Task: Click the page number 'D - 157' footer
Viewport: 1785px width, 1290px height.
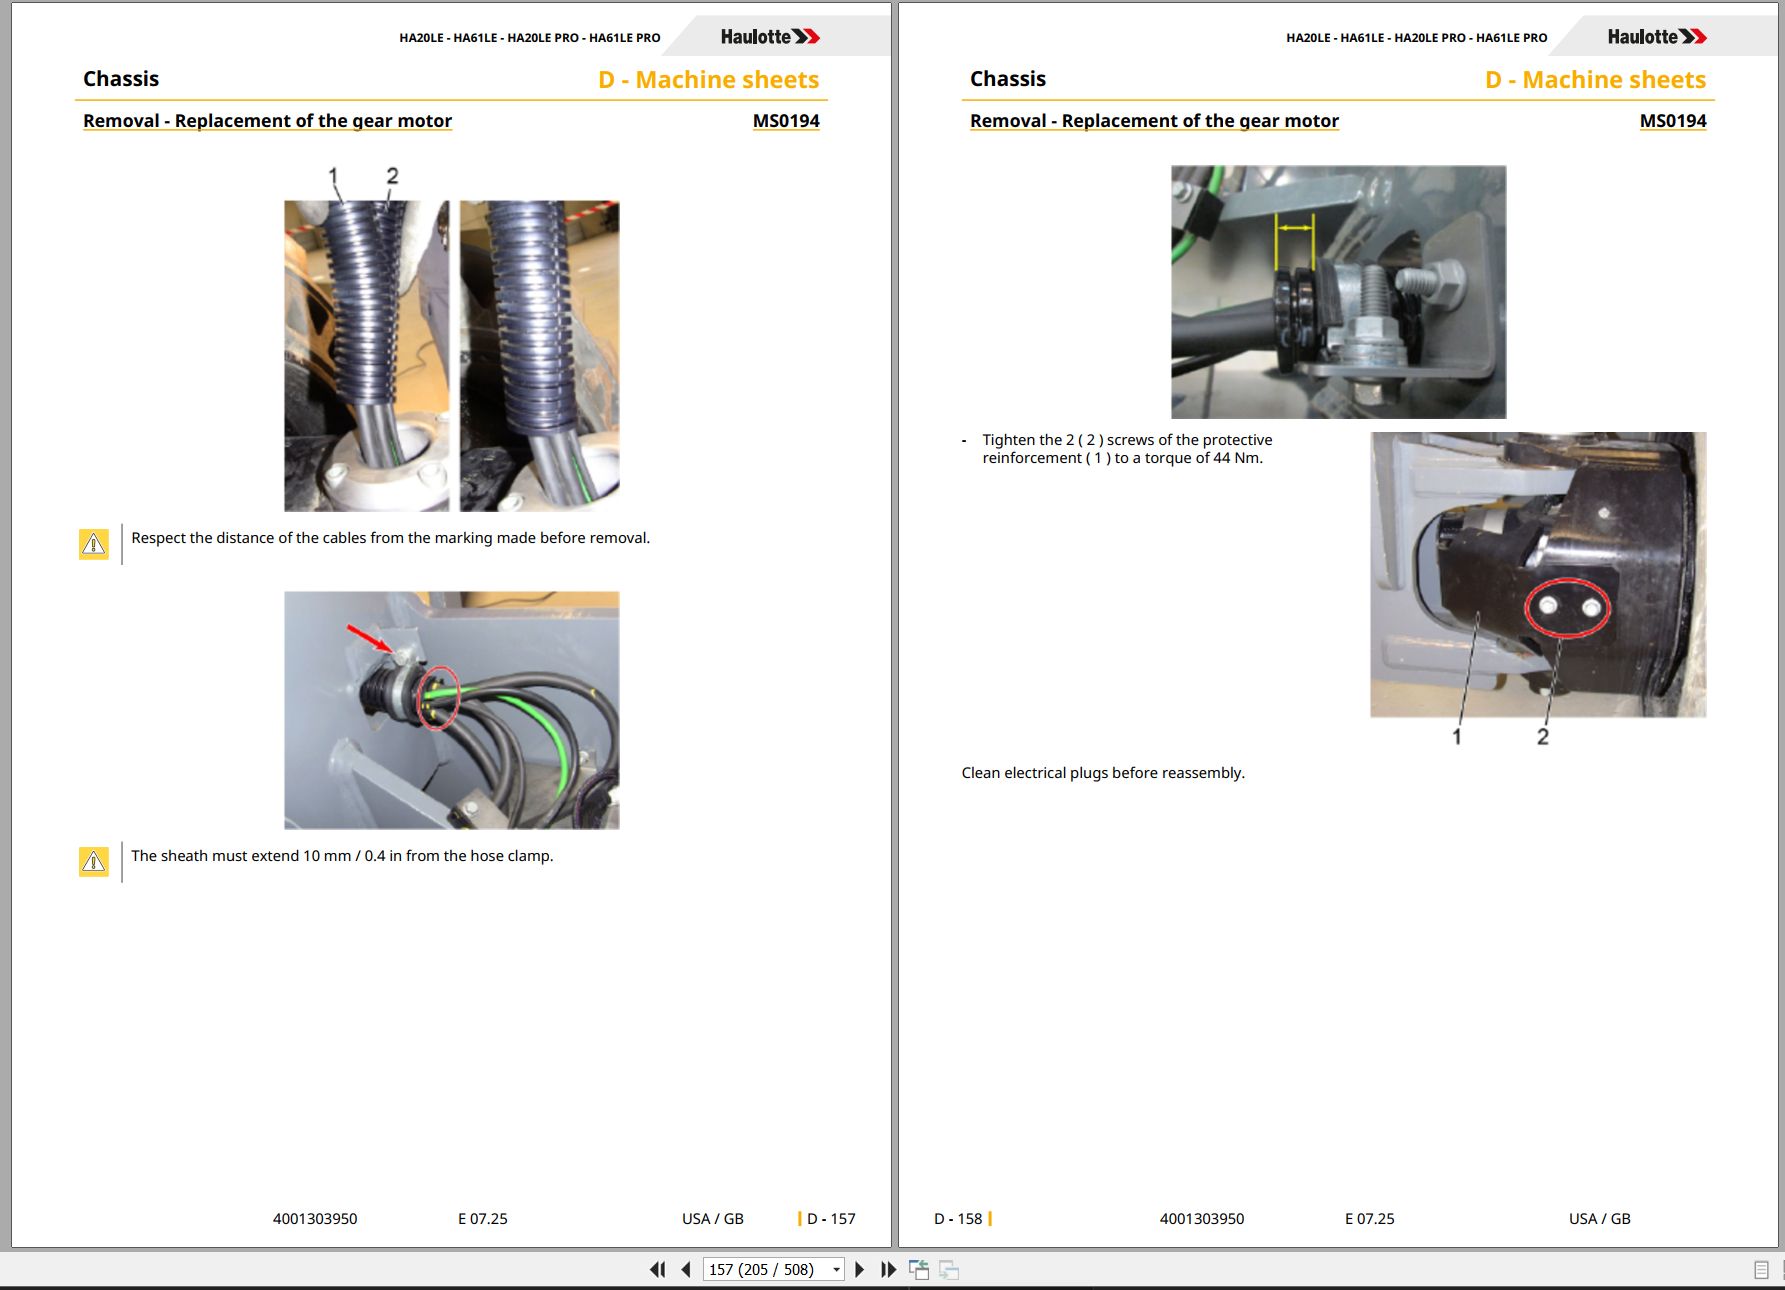Action: [x=831, y=1219]
